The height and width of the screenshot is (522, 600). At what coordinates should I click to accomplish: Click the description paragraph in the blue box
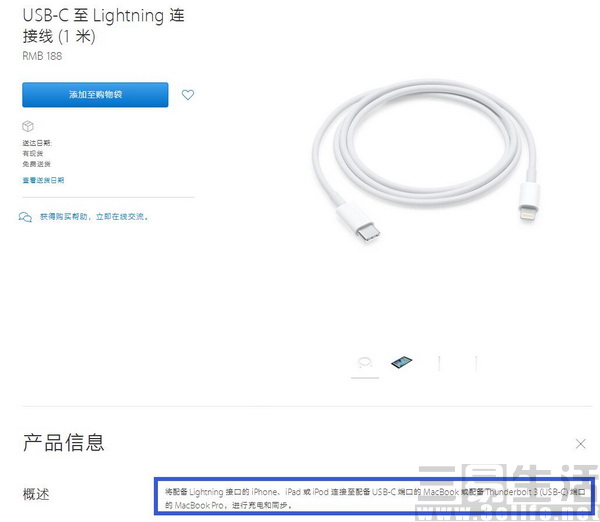(x=375, y=498)
